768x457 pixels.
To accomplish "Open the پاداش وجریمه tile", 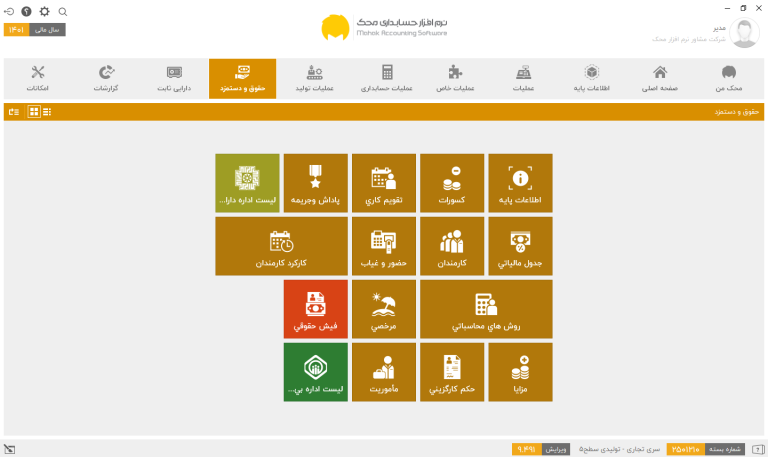I will (315, 183).
